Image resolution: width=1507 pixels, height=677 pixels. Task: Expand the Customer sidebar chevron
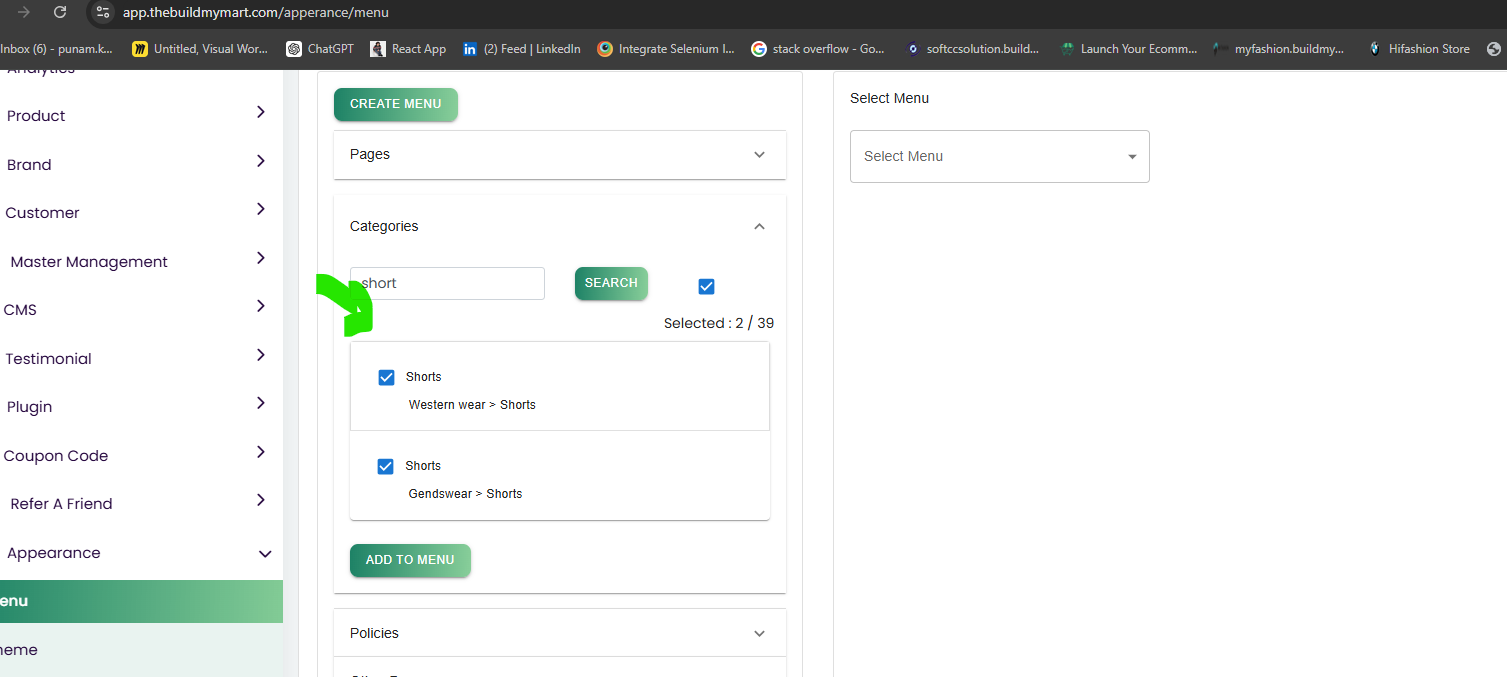[260, 209]
